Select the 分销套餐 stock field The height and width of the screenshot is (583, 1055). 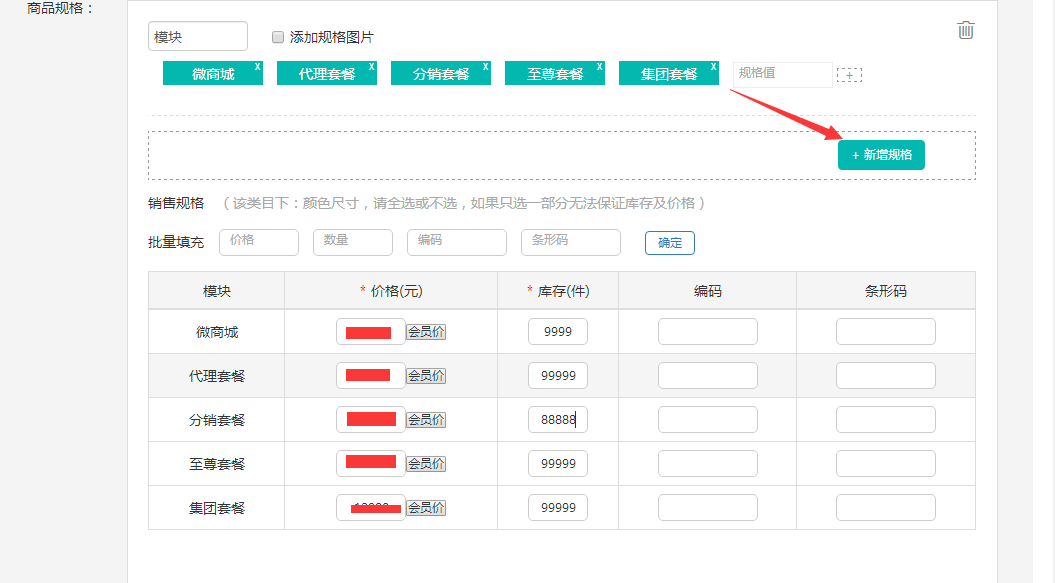pos(557,420)
